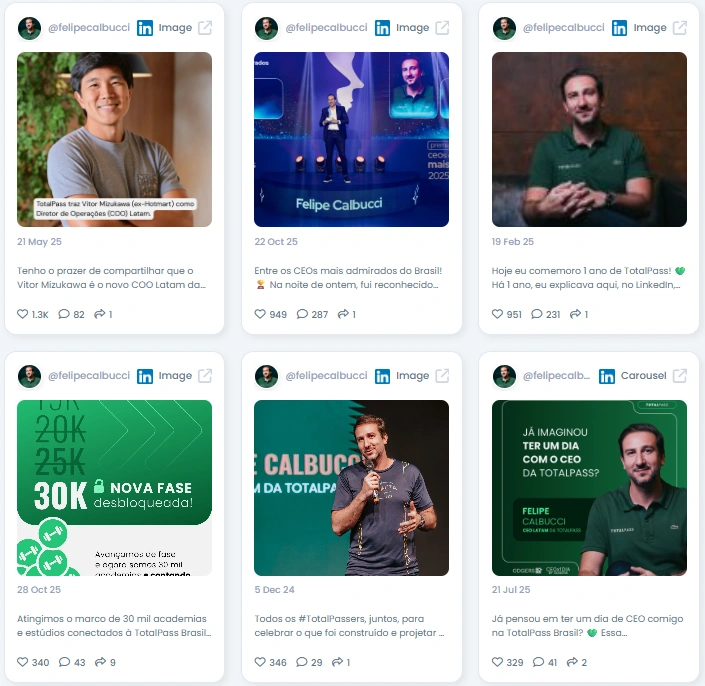Click LinkedIn icon on 28 Oct 25 post
Screen dimensions: 705x686
point(145,376)
